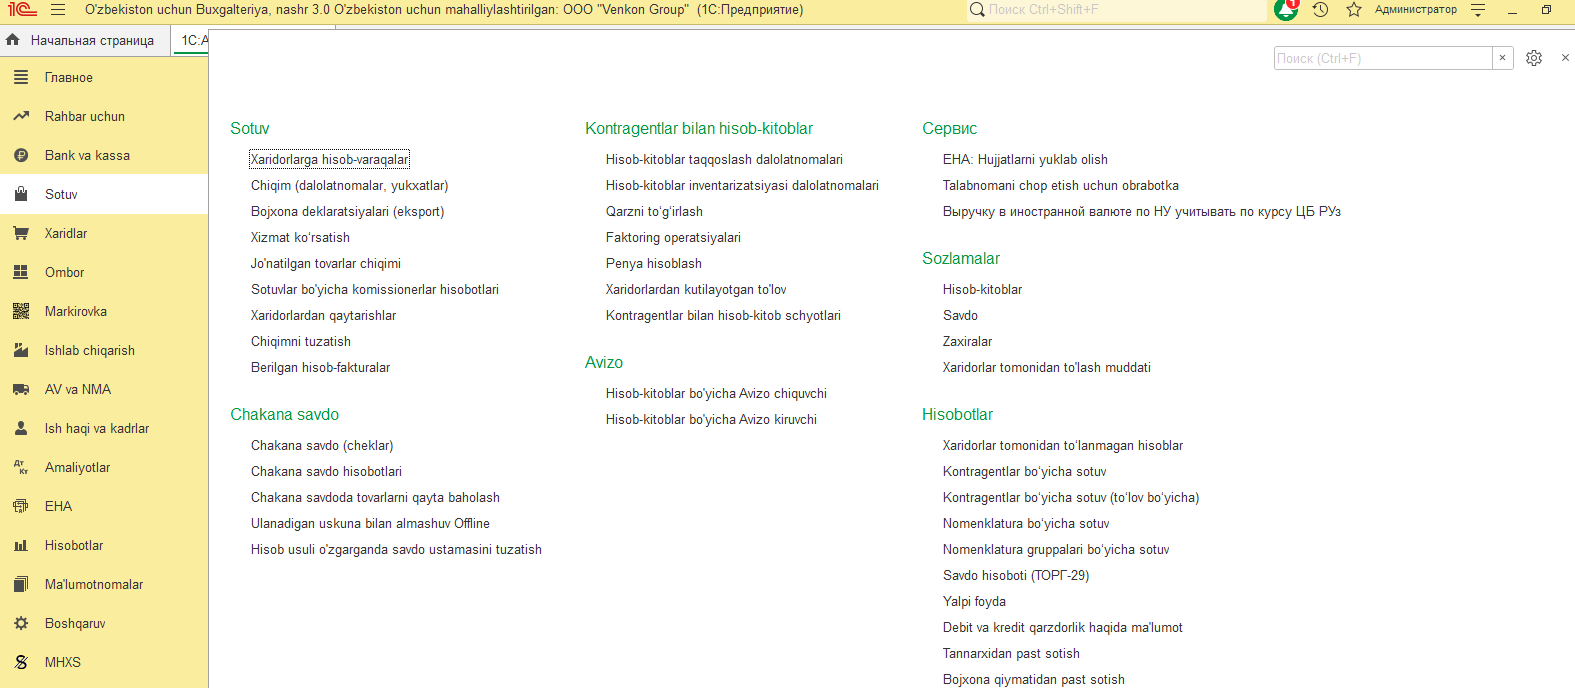Open Chakana savdo (cheklar)
This screenshot has height=688, width=1575.
pyautogui.click(x=322, y=445)
